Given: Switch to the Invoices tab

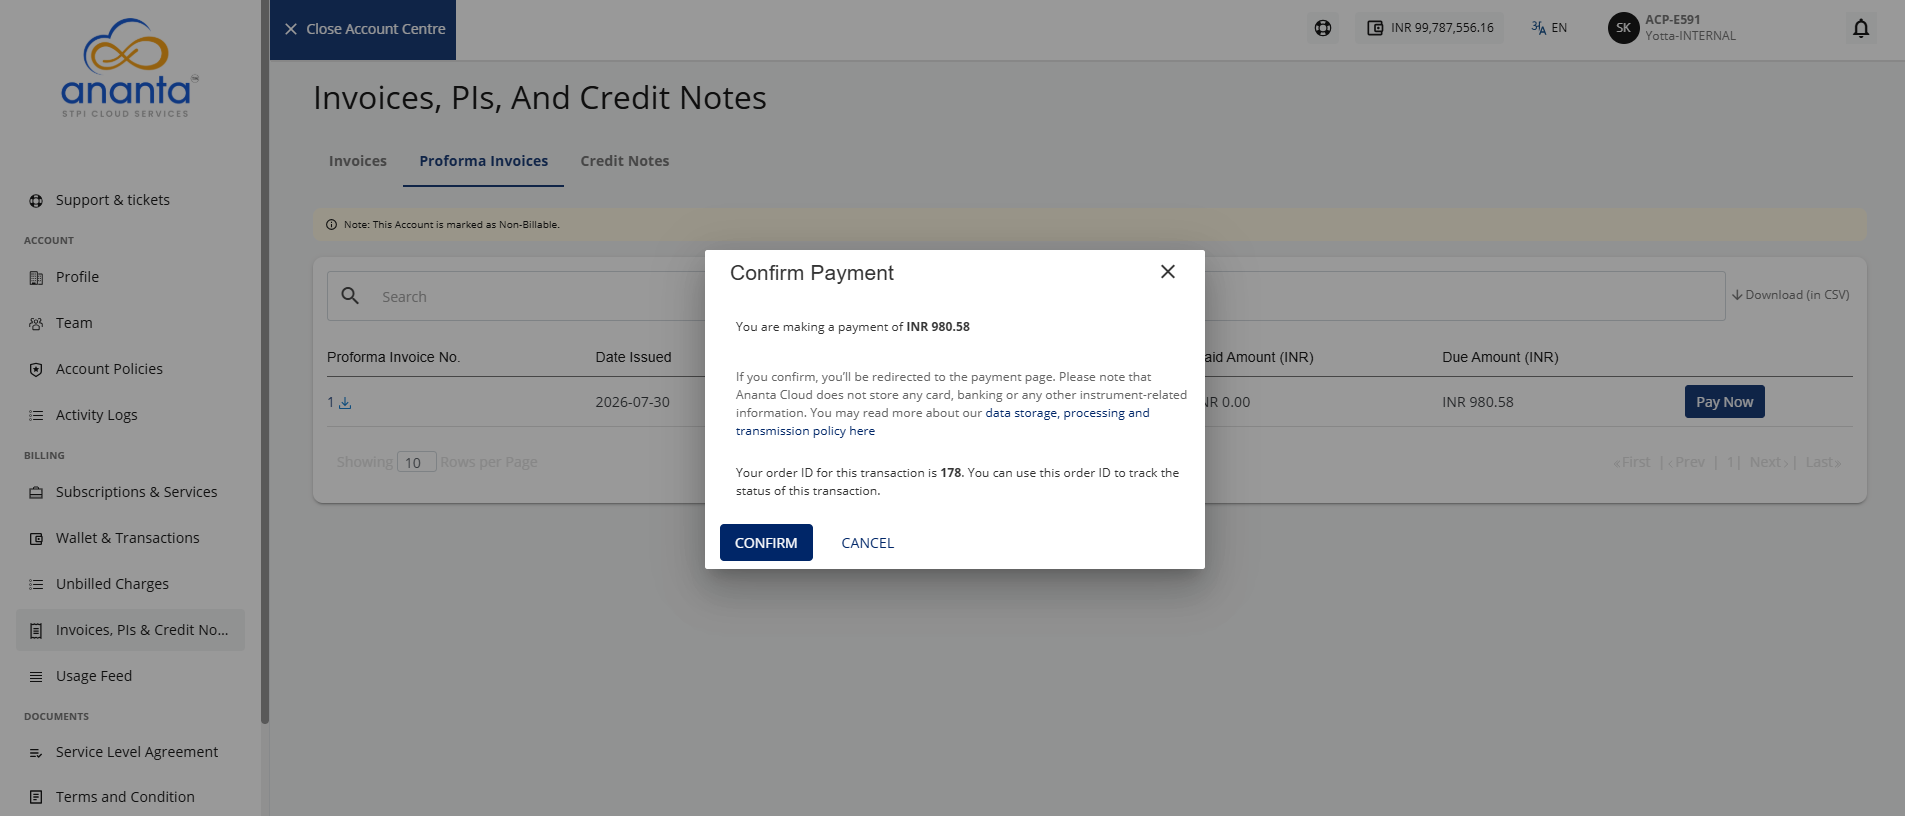Looking at the screenshot, I should tap(358, 161).
